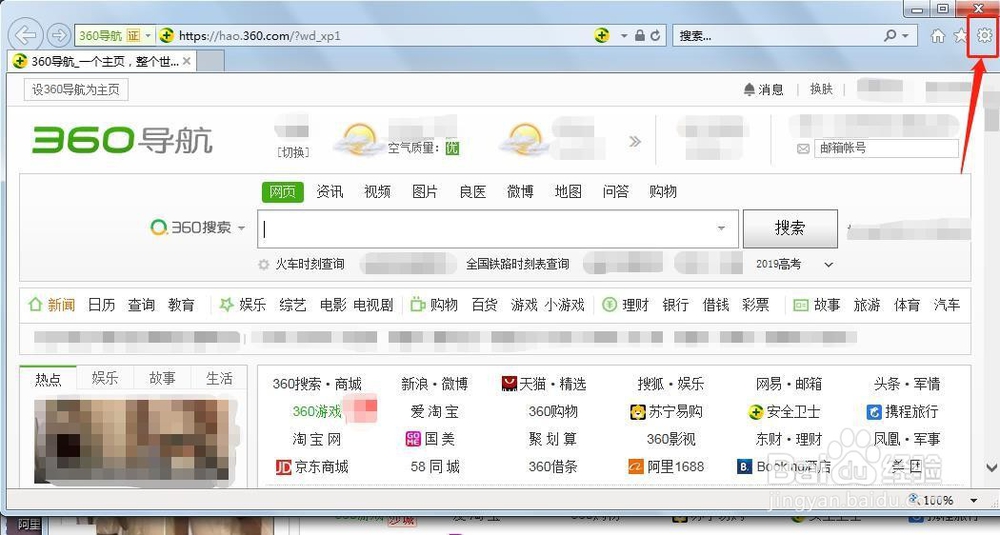
Task: Click the 国美 GOME icon
Action: (x=413, y=439)
